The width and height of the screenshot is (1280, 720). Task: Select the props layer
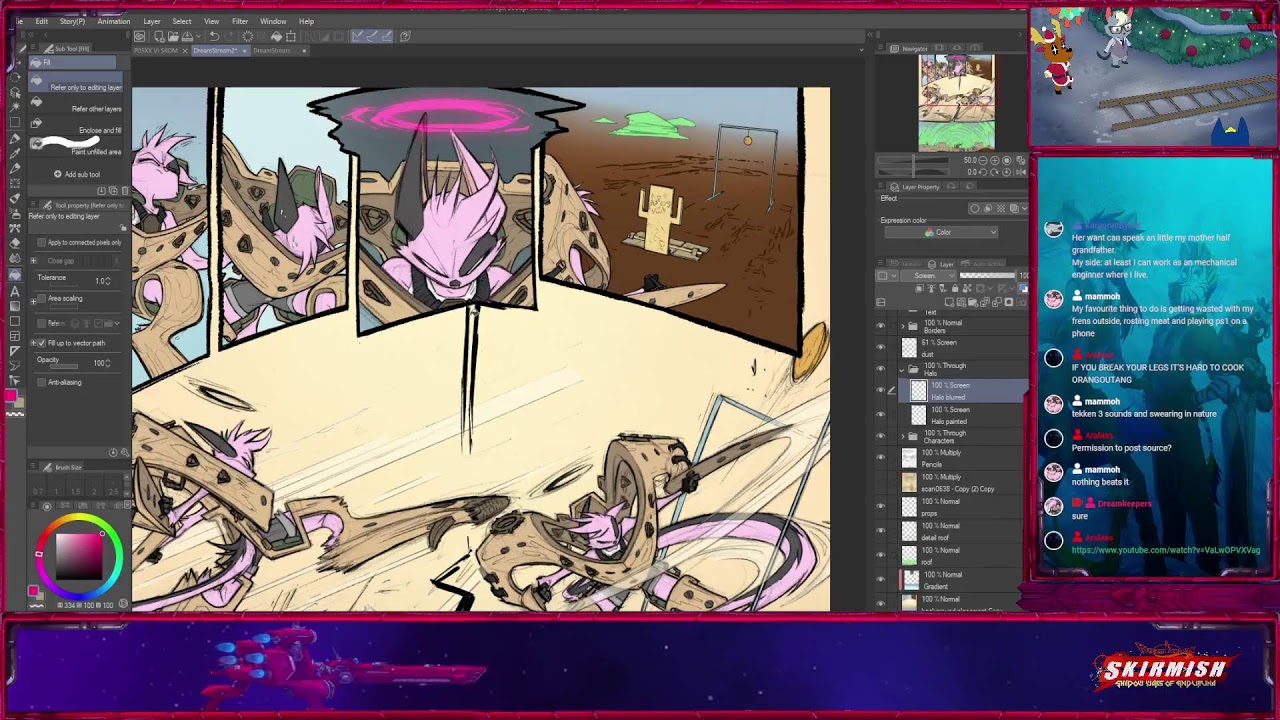pyautogui.click(x=962, y=507)
